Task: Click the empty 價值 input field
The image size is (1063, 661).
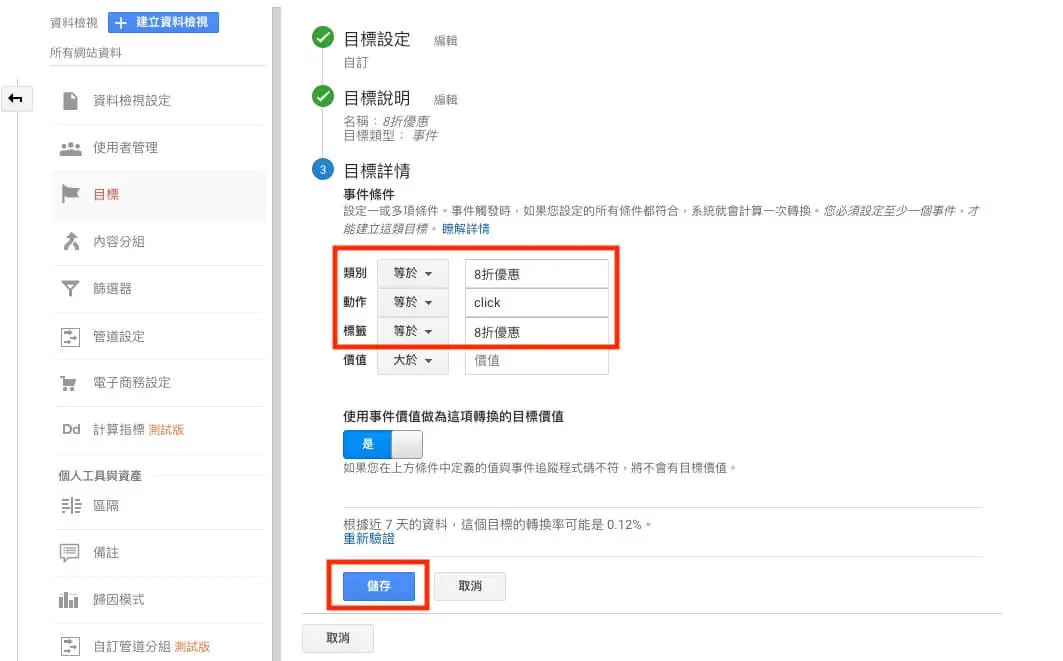Action: (536, 361)
